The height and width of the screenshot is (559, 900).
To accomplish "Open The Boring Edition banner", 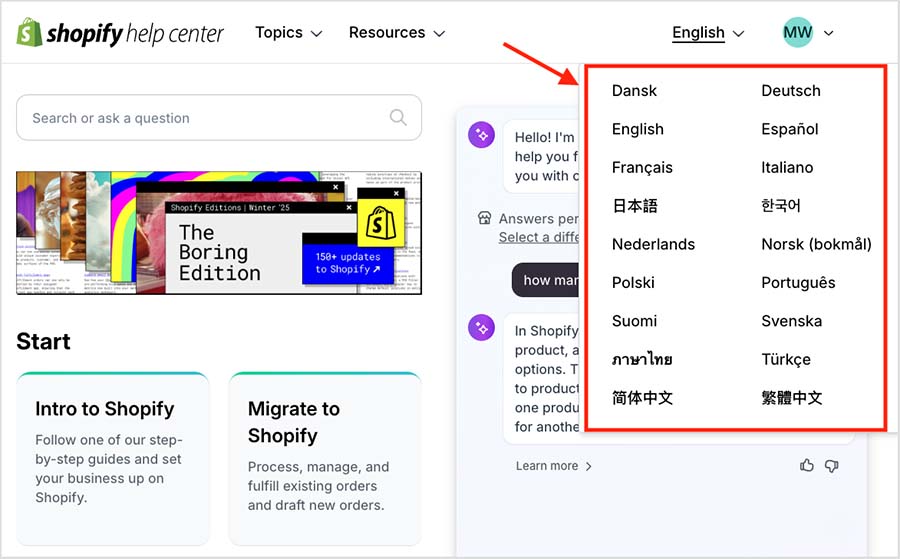I will coord(219,232).
